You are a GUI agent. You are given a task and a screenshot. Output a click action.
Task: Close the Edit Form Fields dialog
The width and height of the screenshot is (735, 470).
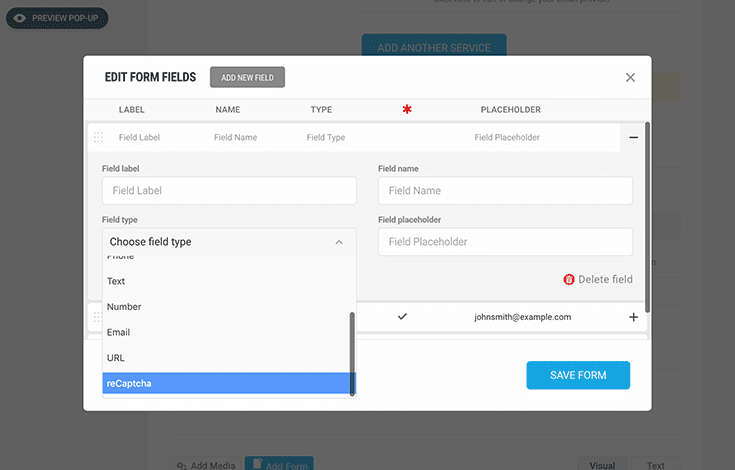click(x=630, y=77)
